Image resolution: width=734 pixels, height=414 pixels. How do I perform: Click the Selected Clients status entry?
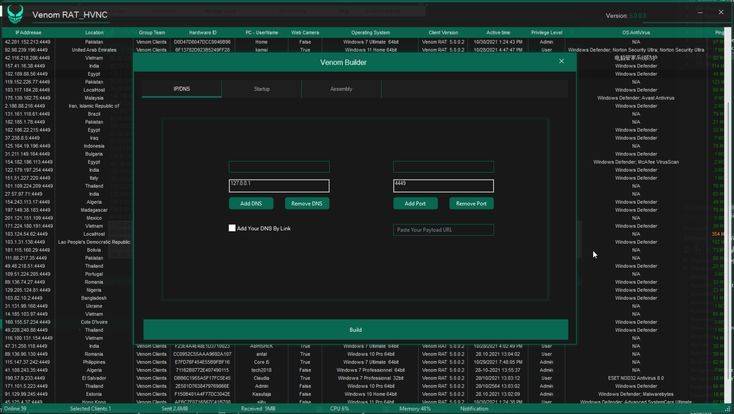tap(90, 409)
